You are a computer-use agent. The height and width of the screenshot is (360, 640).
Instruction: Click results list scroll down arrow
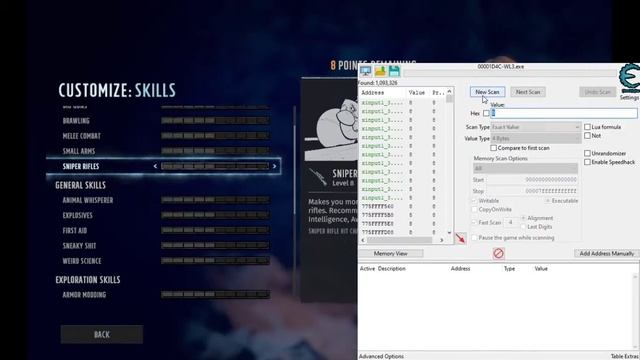[449, 232]
